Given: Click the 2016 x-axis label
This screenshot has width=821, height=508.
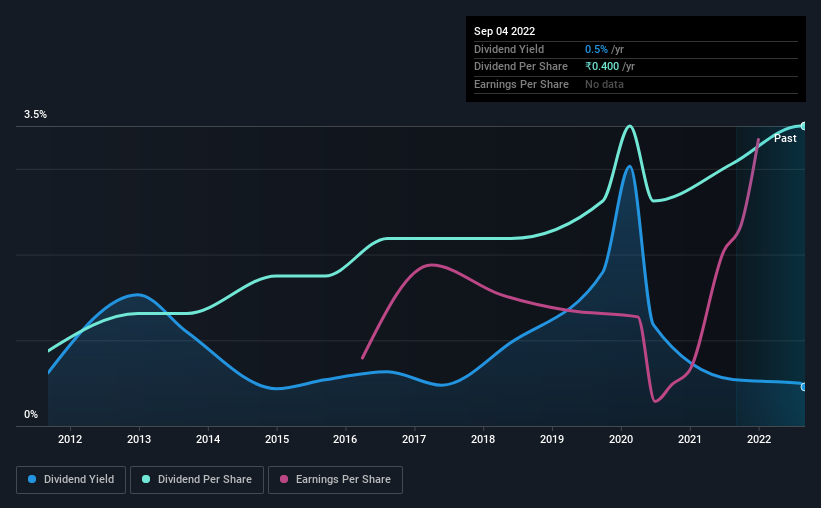Looking at the screenshot, I should (x=345, y=439).
